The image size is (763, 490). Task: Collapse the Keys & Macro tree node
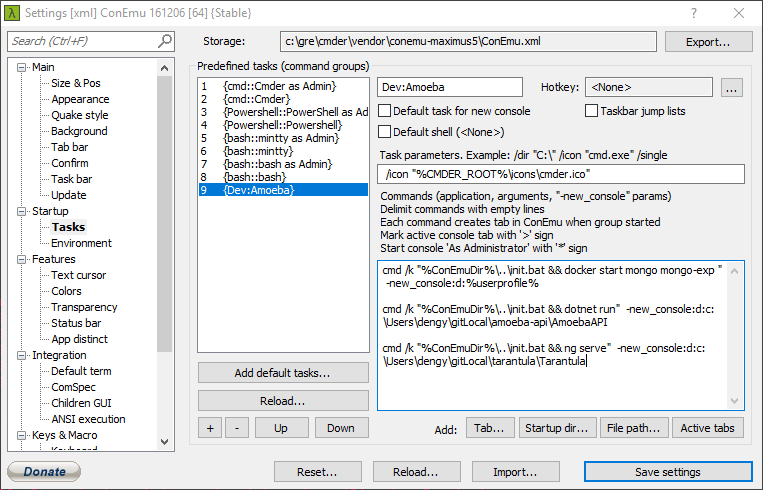click(x=21, y=435)
